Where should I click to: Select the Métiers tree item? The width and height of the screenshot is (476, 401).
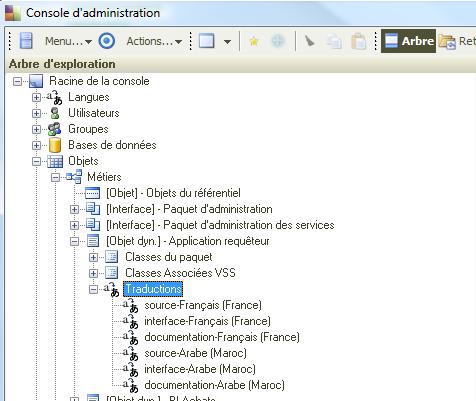(104, 177)
